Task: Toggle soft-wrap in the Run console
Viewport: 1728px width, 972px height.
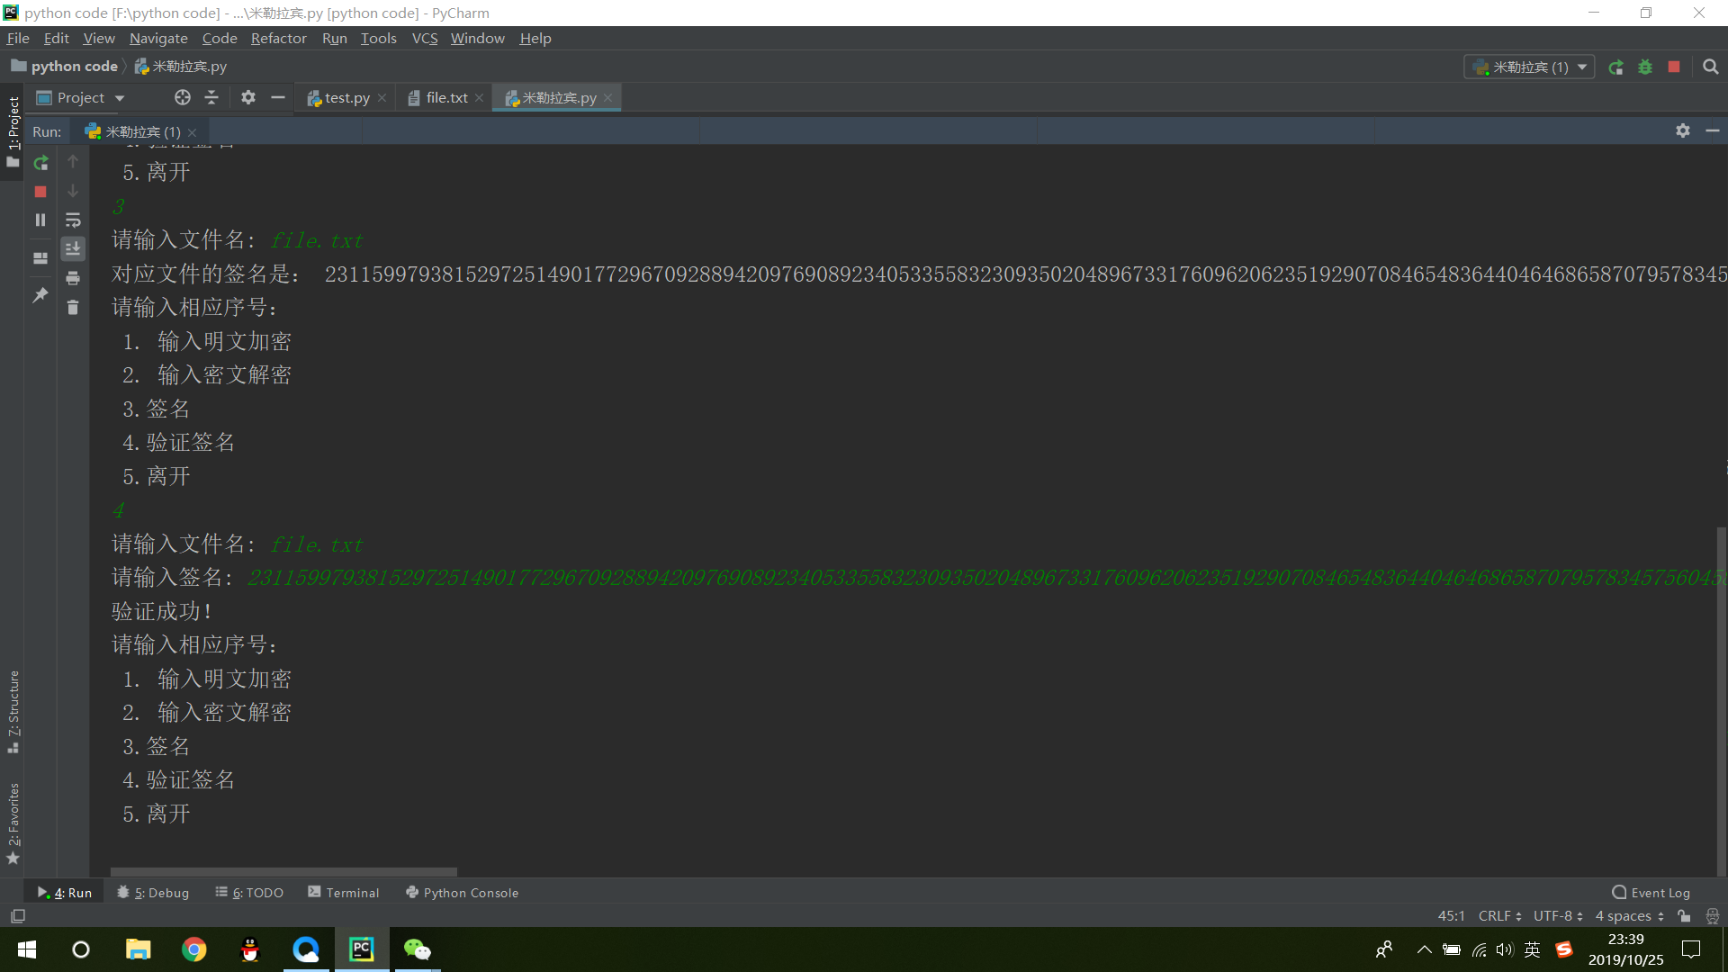Action: coord(73,220)
